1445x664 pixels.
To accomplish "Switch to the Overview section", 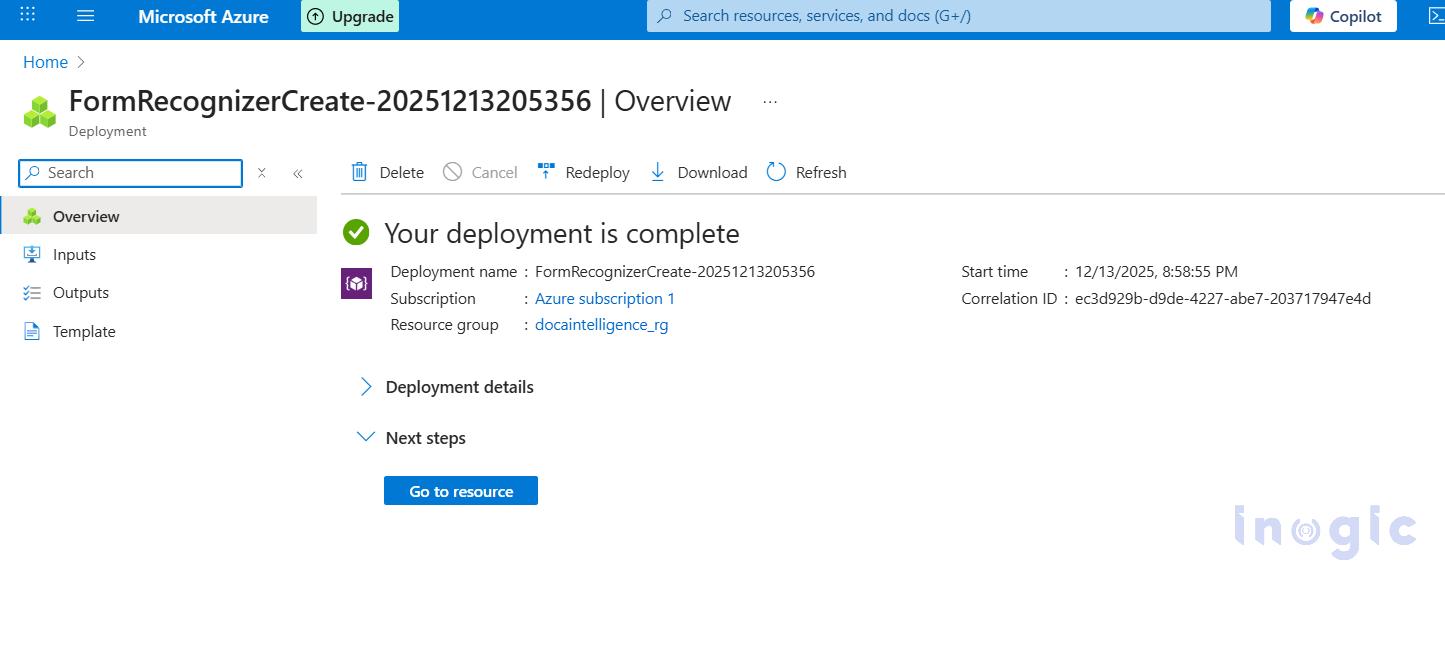I will point(86,216).
